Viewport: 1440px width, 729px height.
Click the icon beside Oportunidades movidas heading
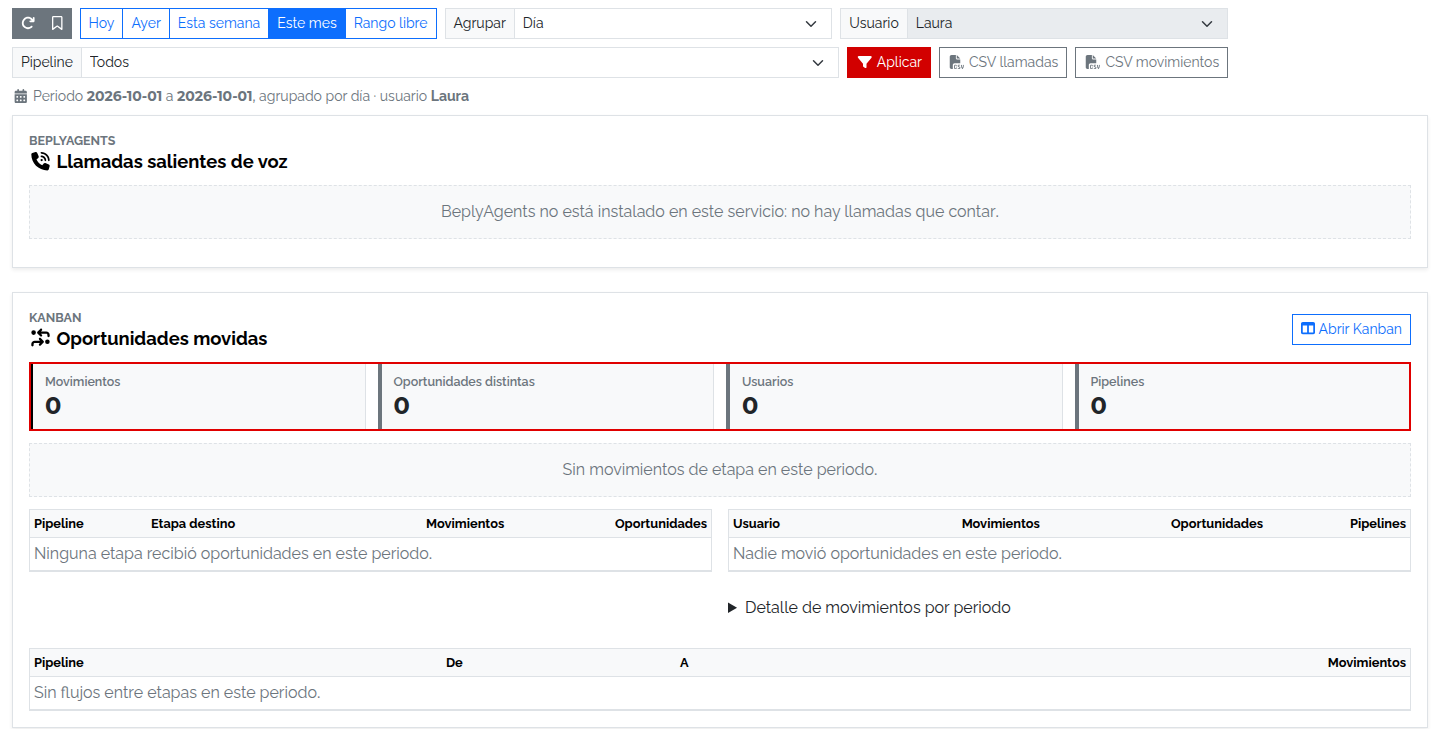[x=40, y=338]
